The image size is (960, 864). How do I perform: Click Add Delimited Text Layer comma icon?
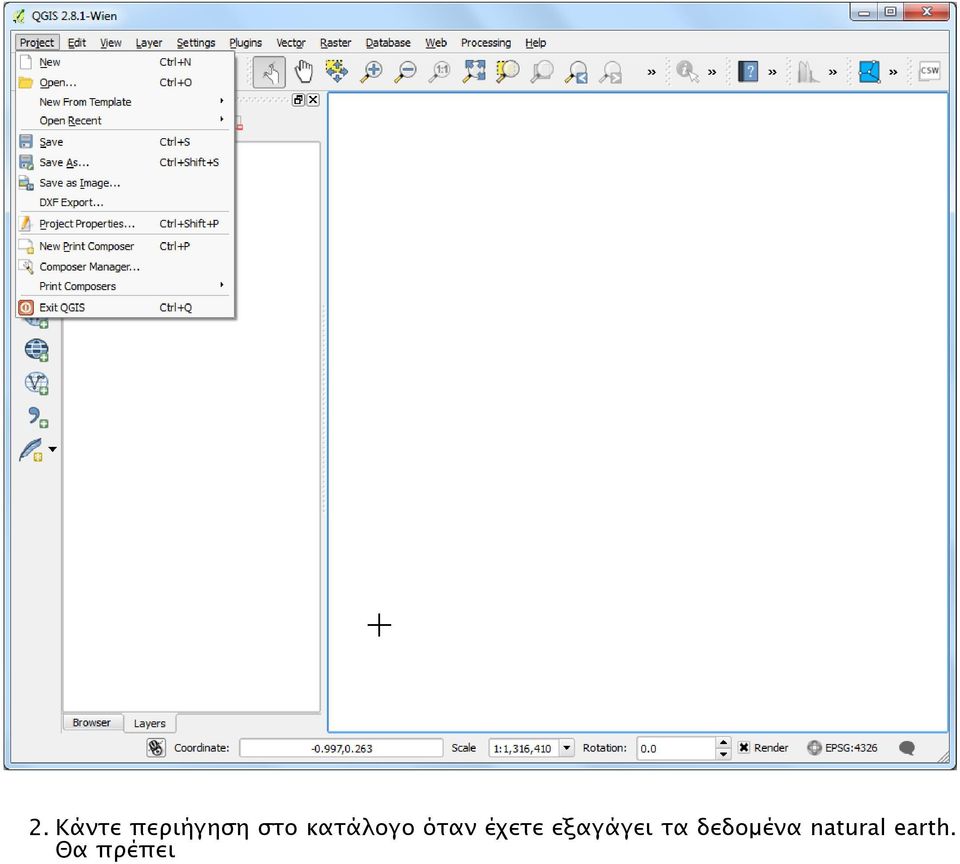coord(37,417)
